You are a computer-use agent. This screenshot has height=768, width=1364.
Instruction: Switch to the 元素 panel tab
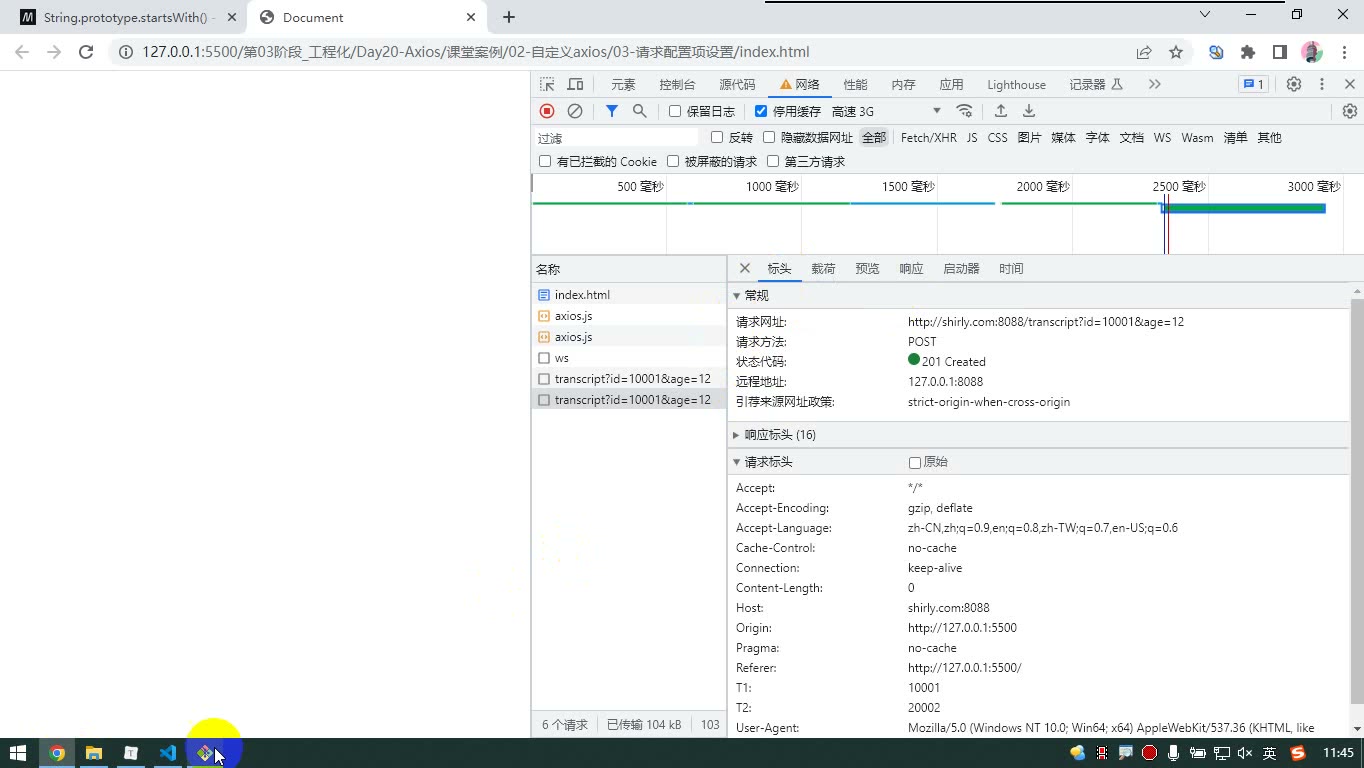tap(623, 84)
